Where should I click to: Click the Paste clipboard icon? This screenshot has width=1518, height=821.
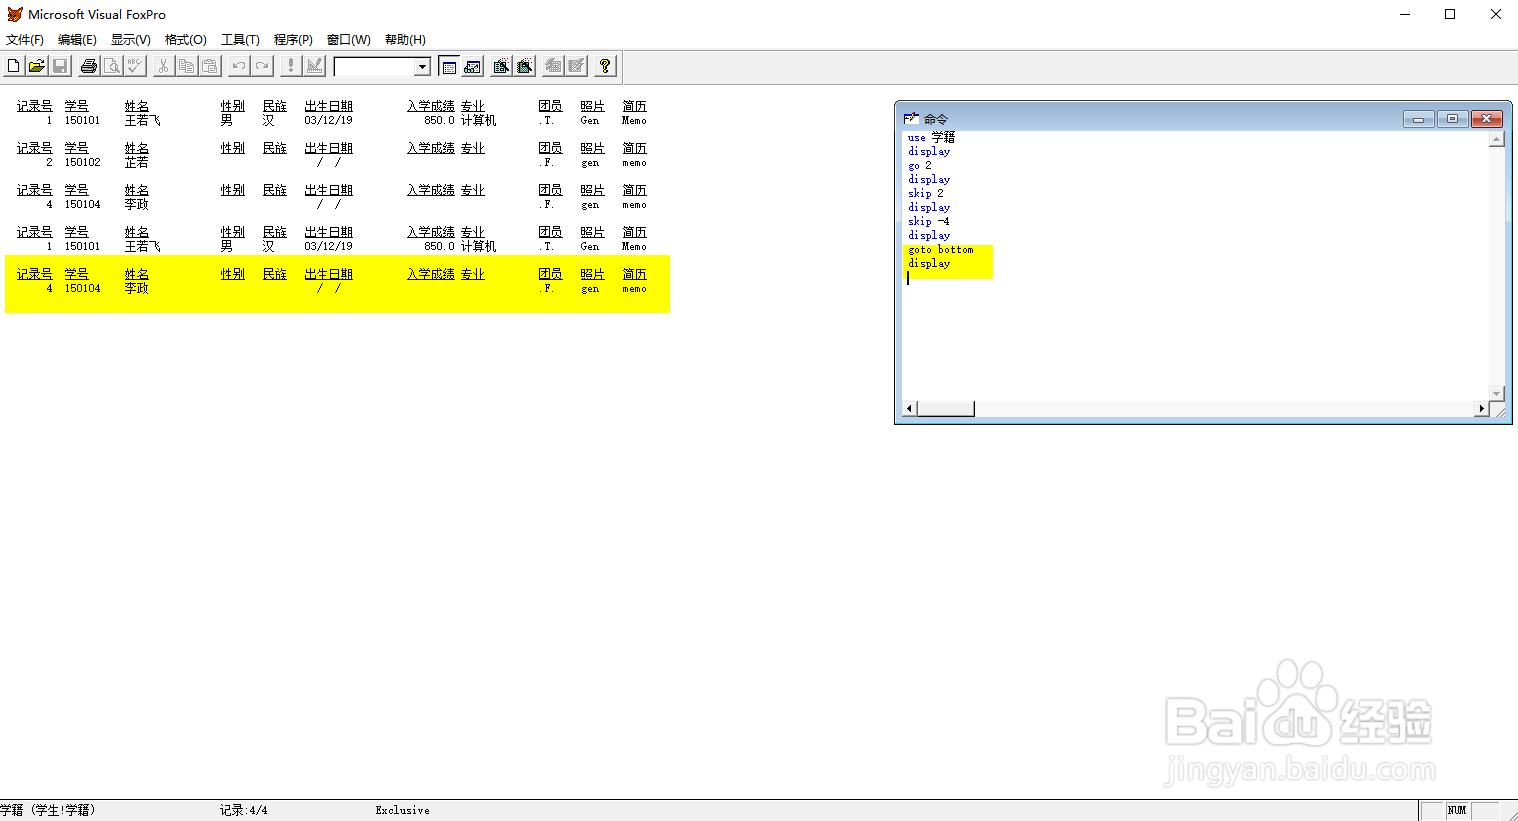(210, 66)
